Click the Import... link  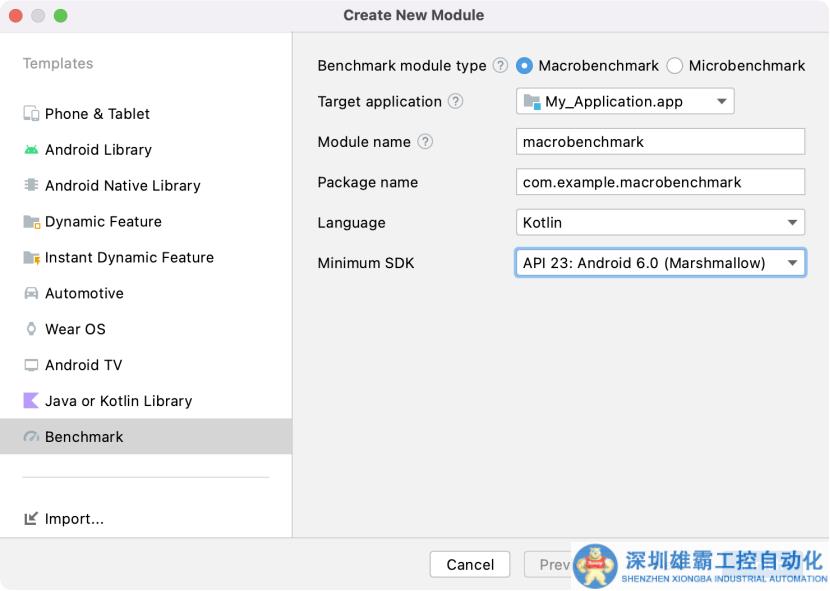pyautogui.click(x=74, y=519)
